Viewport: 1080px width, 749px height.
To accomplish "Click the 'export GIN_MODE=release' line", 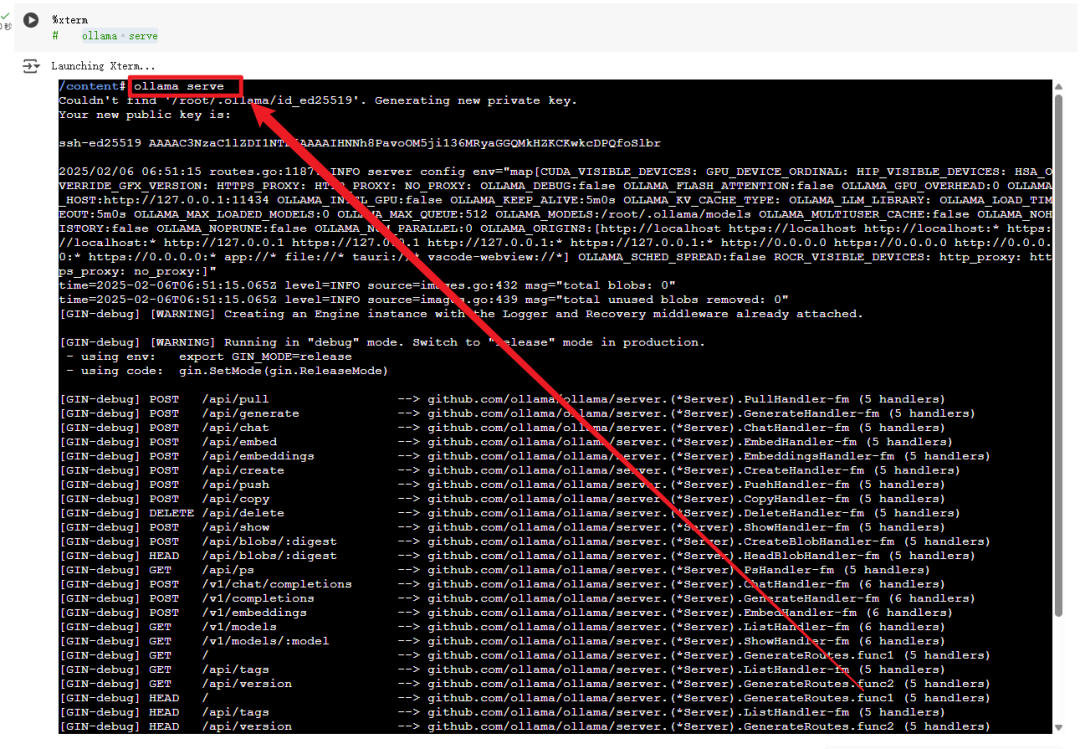I will 209,356.
